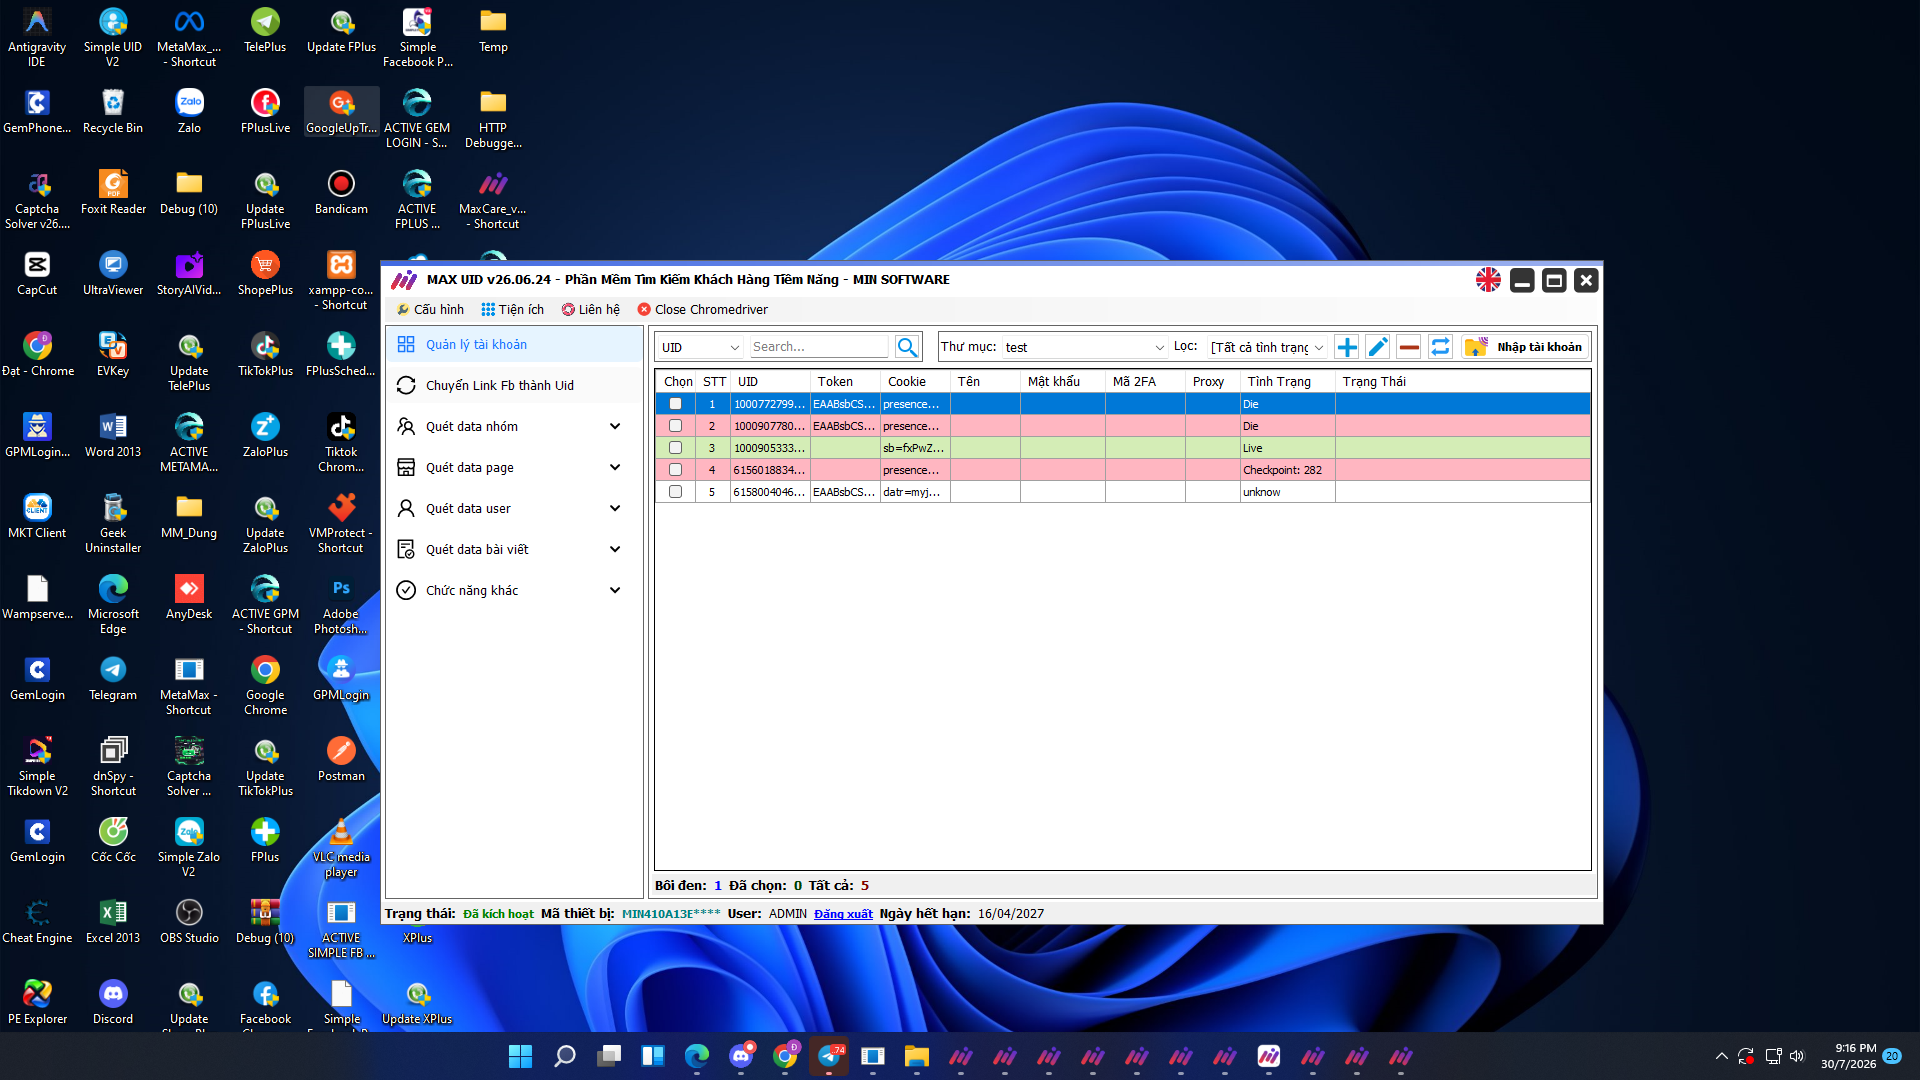Open AnyDesk desktop shortcut
Screen dimensions: 1920x1080
(x=189, y=597)
